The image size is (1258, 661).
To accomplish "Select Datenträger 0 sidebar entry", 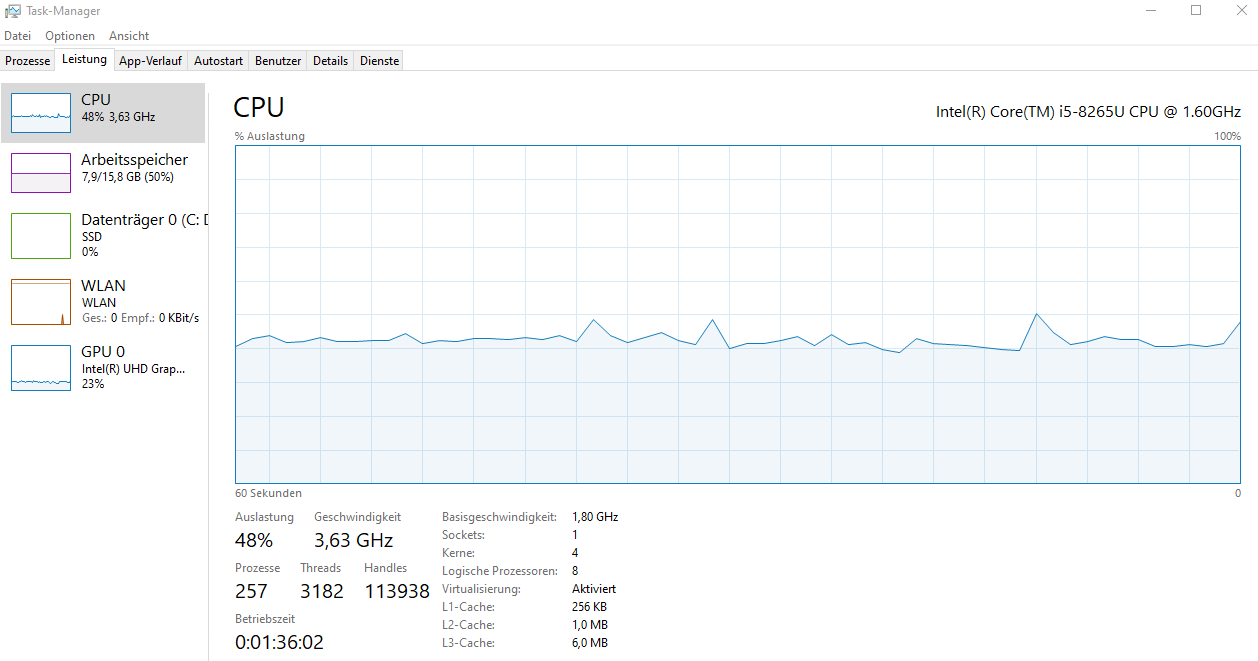I will [x=103, y=236].
